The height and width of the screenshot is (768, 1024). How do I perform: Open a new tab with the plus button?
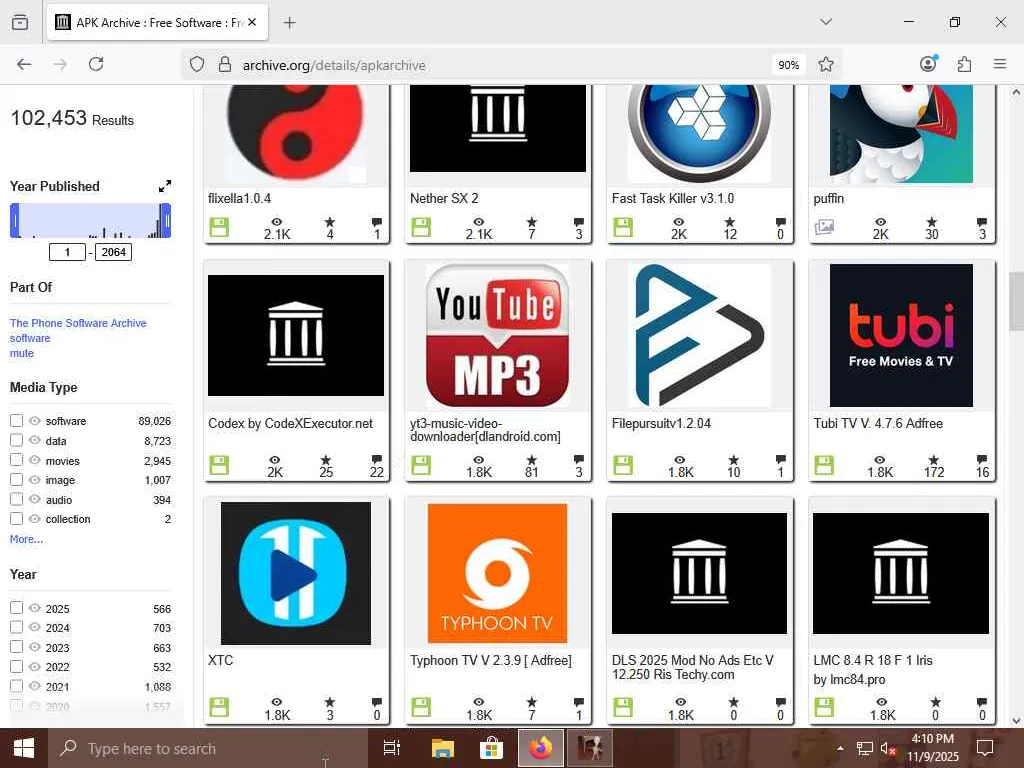point(289,22)
